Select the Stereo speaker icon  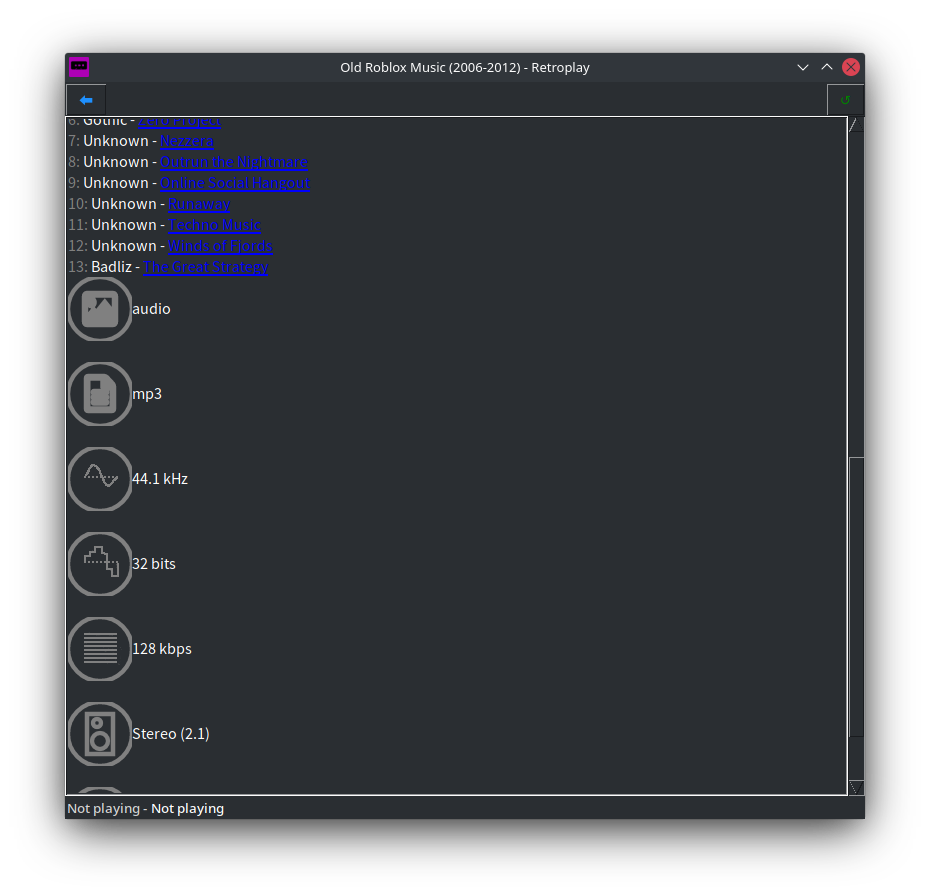coord(100,734)
